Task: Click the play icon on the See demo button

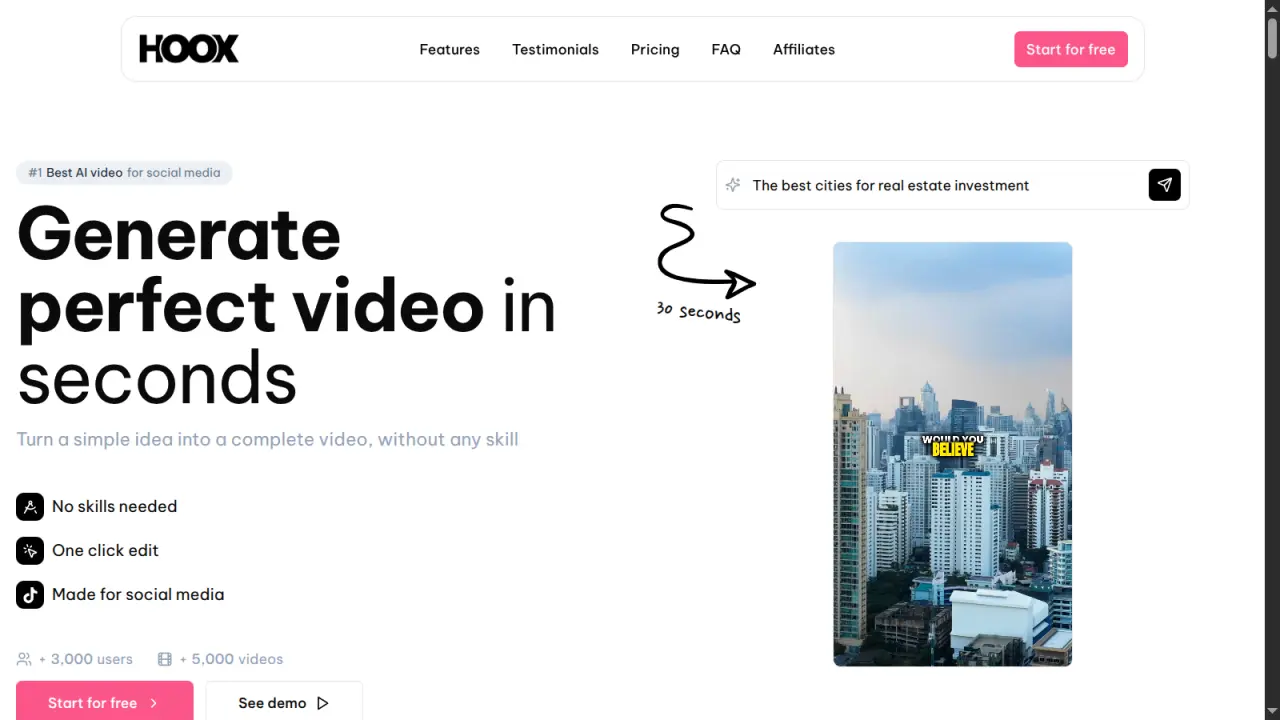Action: 322,703
